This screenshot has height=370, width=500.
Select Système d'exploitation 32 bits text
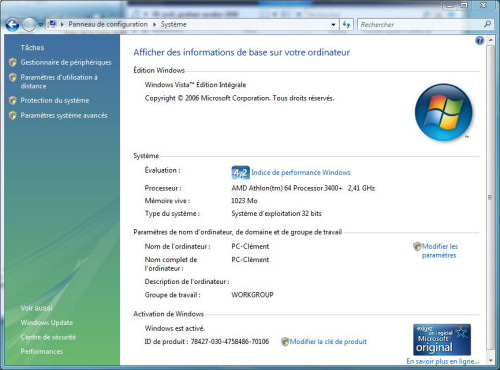276,214
